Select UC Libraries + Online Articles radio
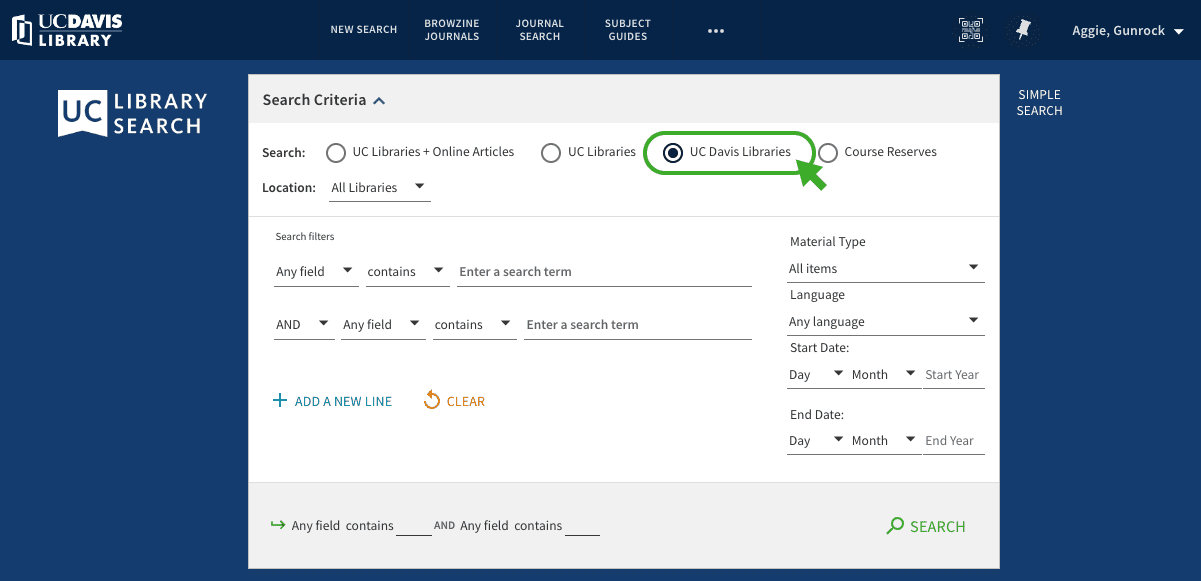The height and width of the screenshot is (581, 1201). (x=336, y=153)
